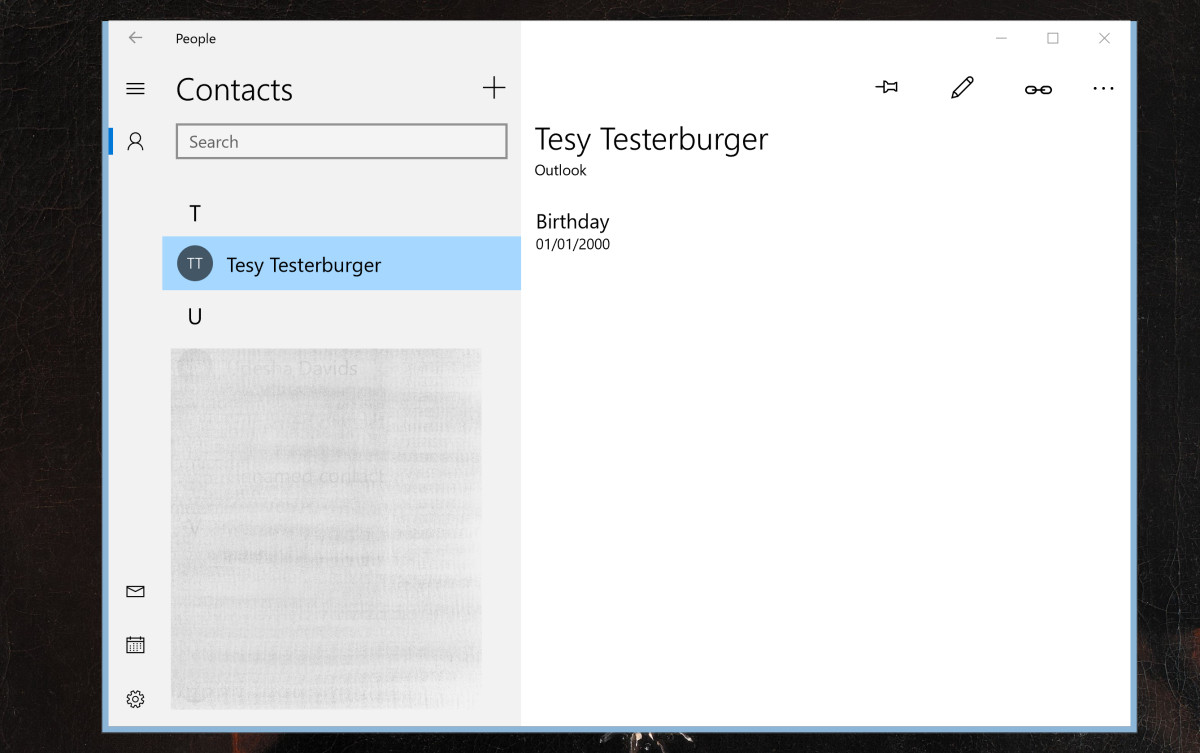Open the hamburger navigation menu
1200x753 pixels.
[135, 89]
